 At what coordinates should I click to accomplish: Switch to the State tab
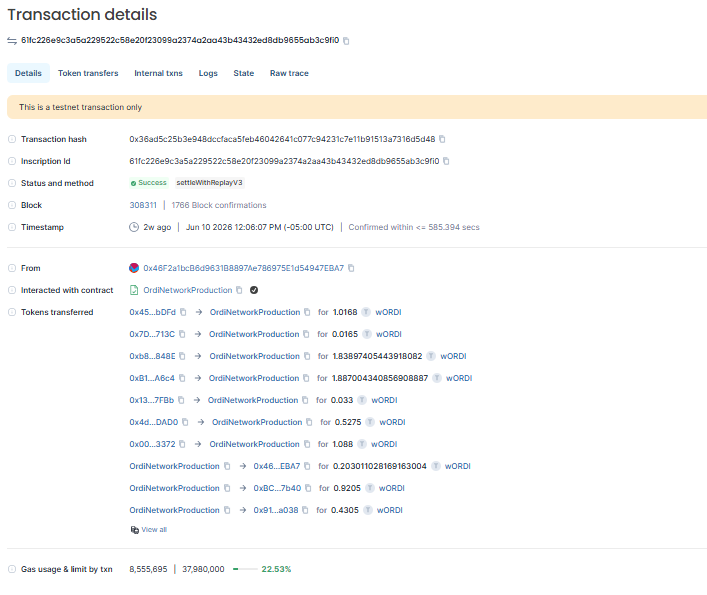pos(243,73)
